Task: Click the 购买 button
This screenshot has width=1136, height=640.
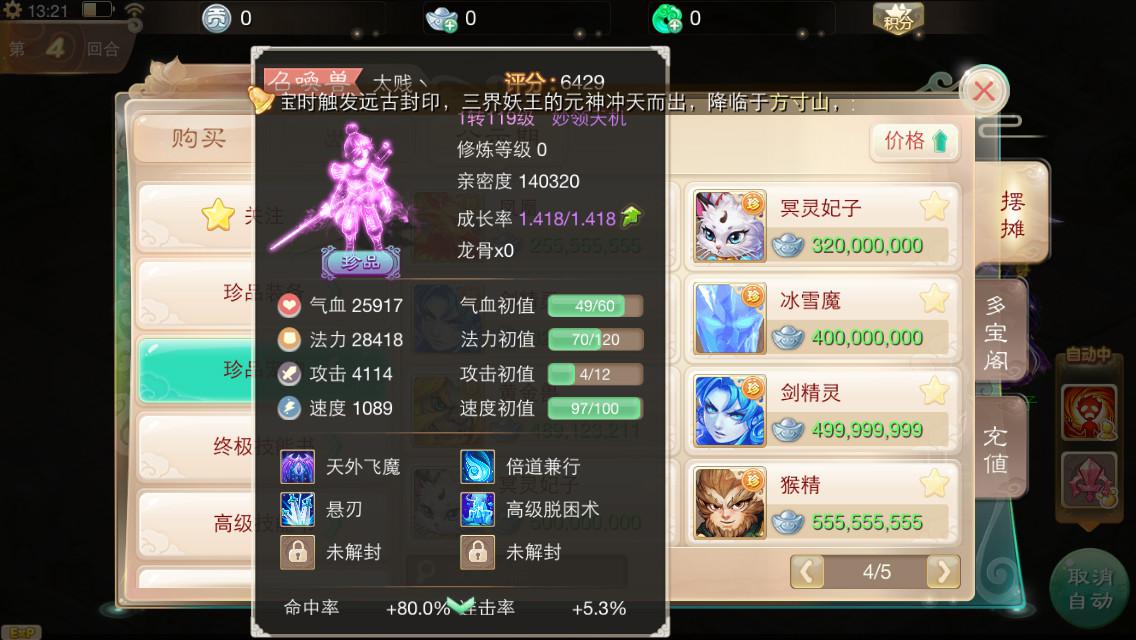Action: click(x=196, y=138)
